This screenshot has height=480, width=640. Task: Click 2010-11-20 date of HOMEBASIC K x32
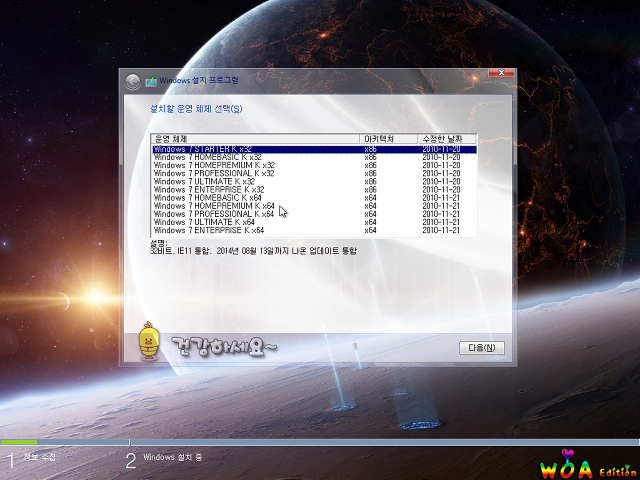pos(441,158)
